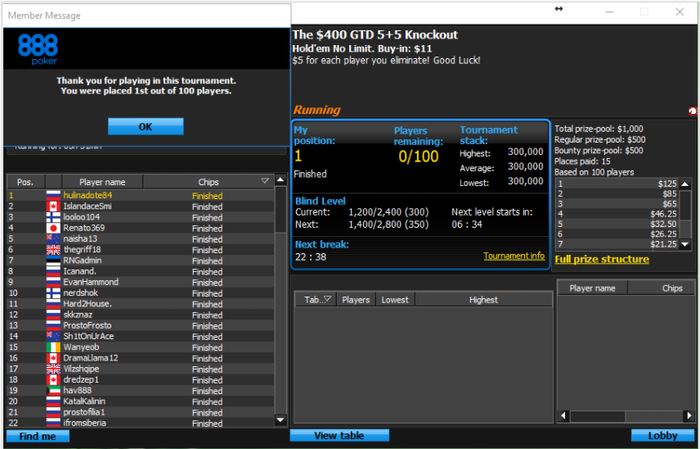
Task: Click the Find me button
Action: point(38,436)
